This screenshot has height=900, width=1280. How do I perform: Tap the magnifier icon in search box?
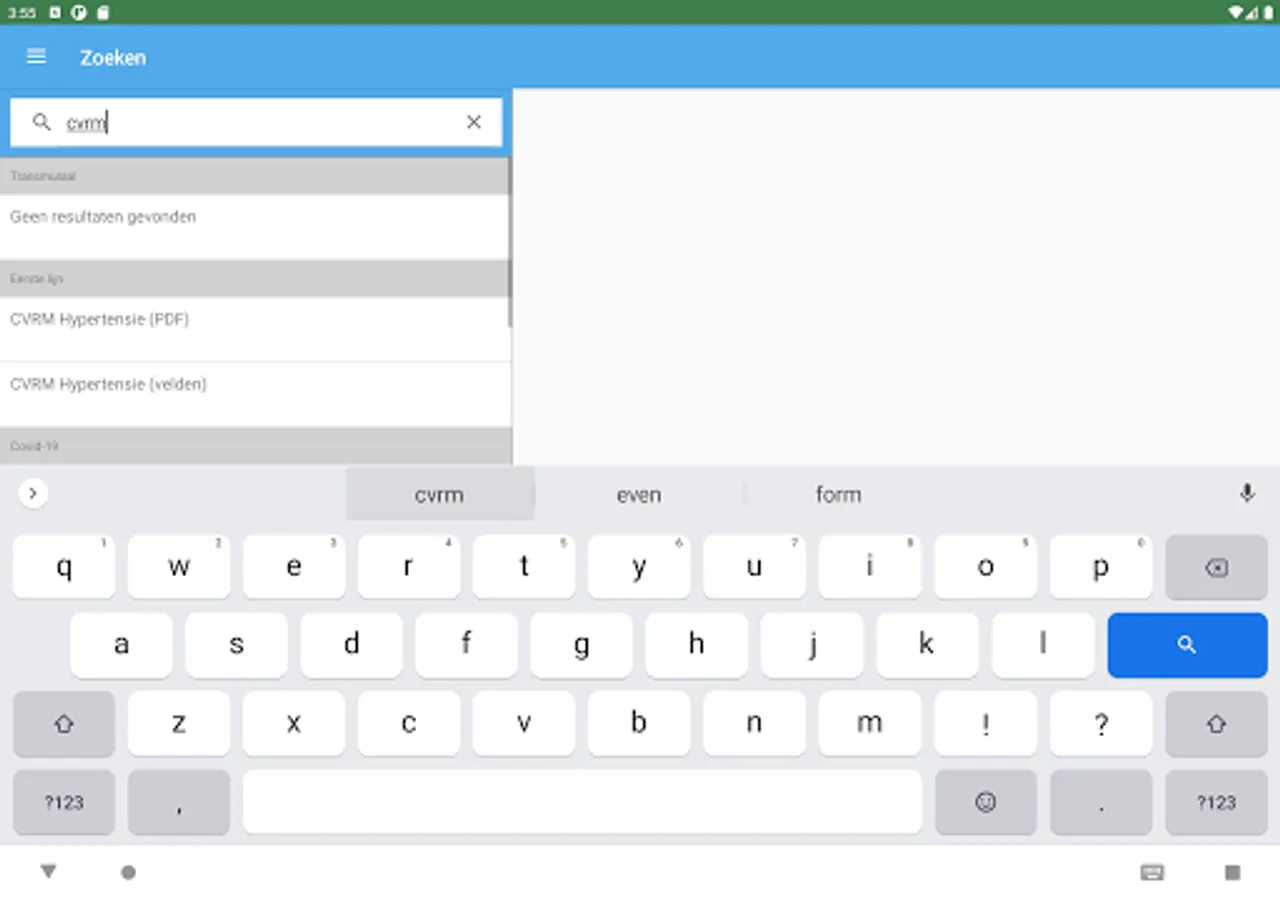pyautogui.click(x=41, y=122)
